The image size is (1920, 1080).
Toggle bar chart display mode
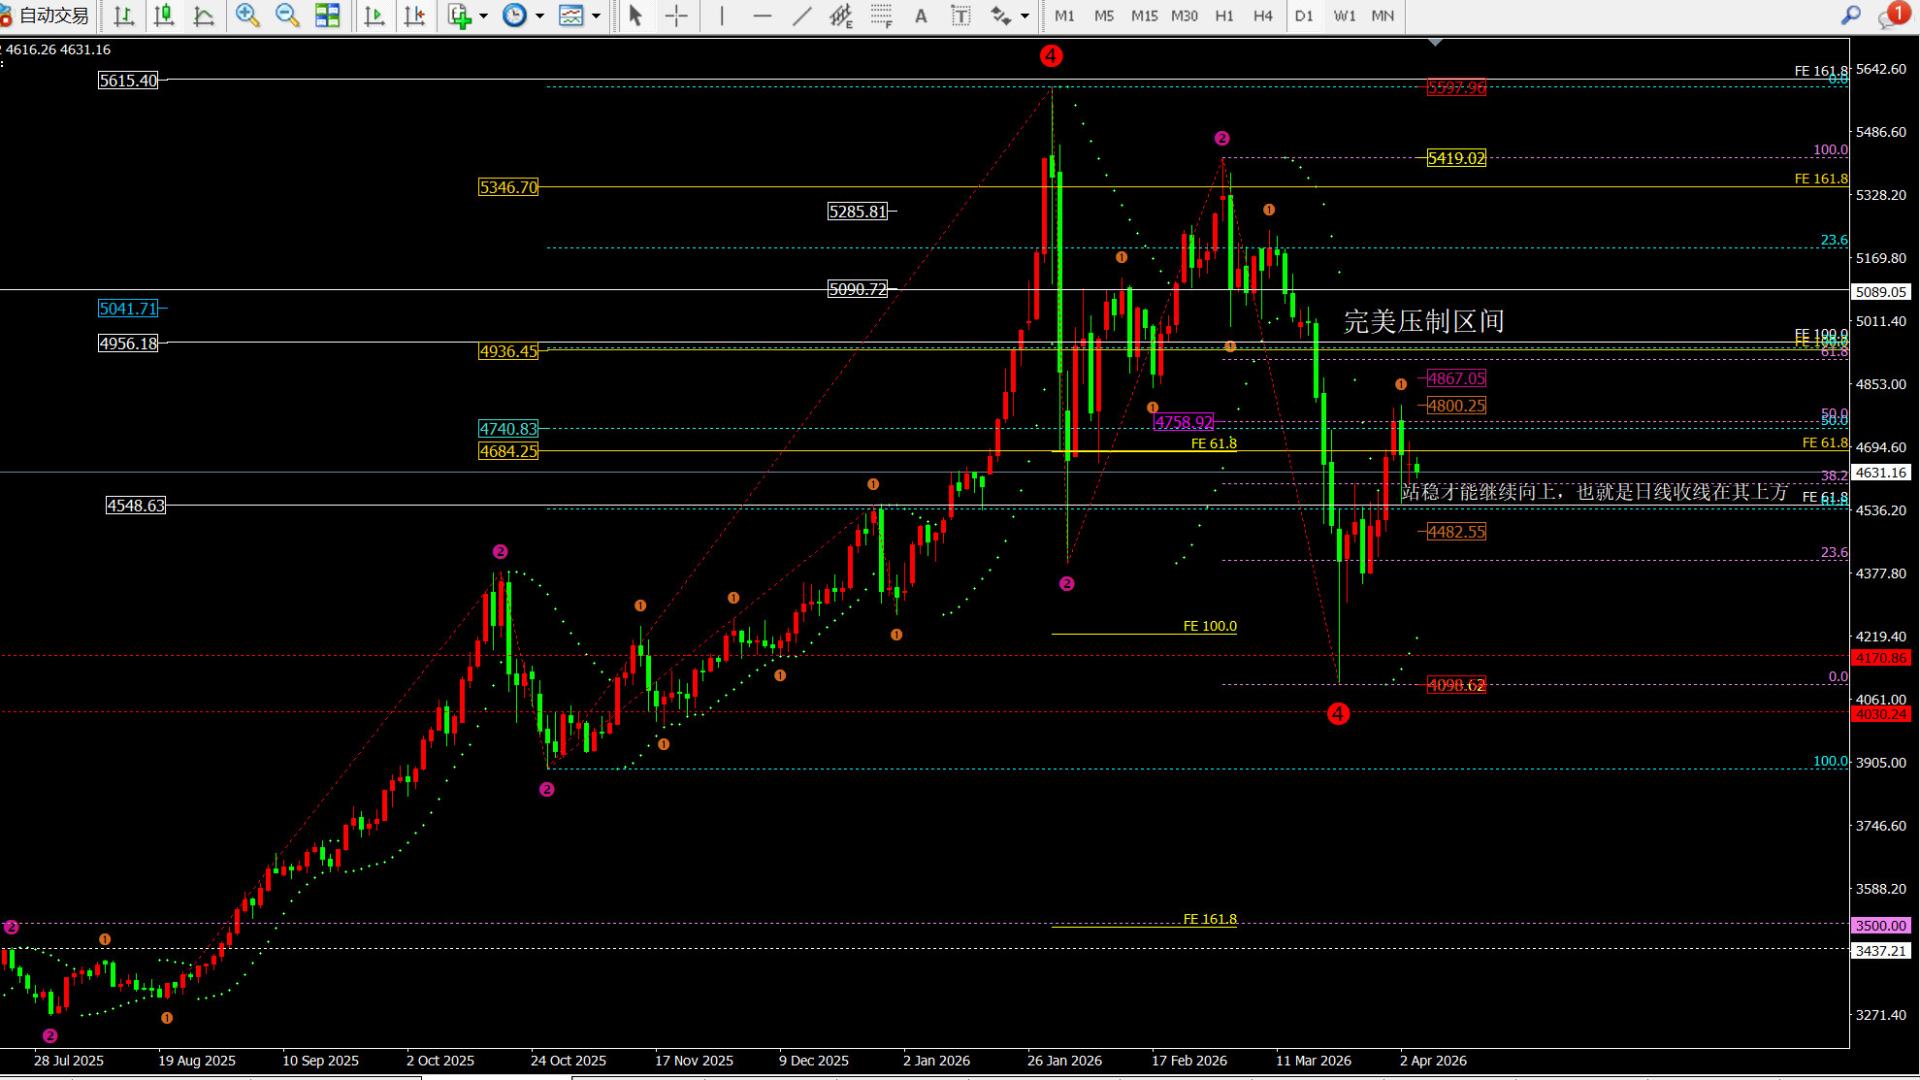tap(124, 16)
